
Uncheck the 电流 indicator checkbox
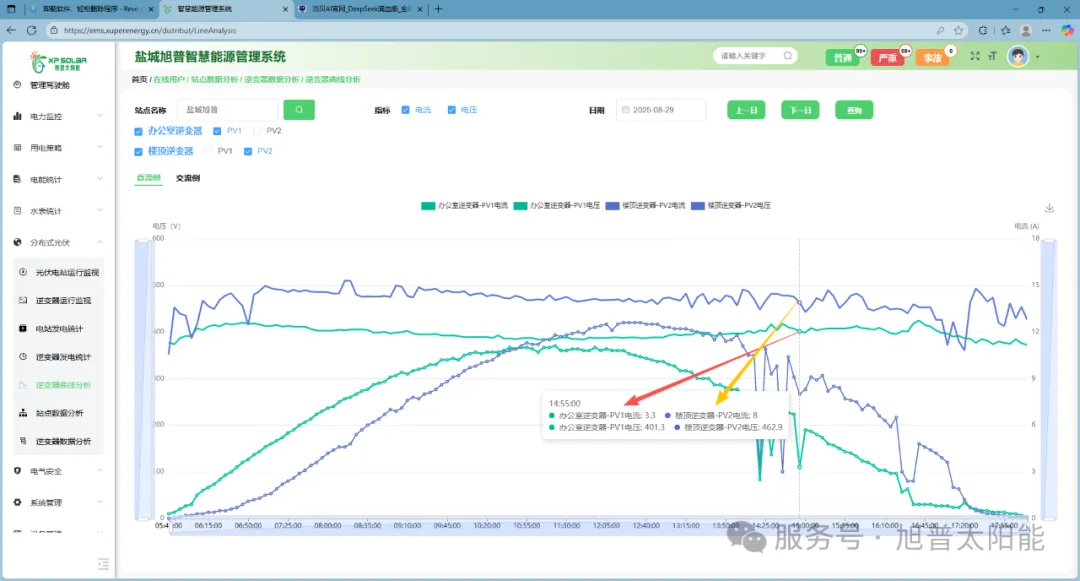[x=405, y=110]
